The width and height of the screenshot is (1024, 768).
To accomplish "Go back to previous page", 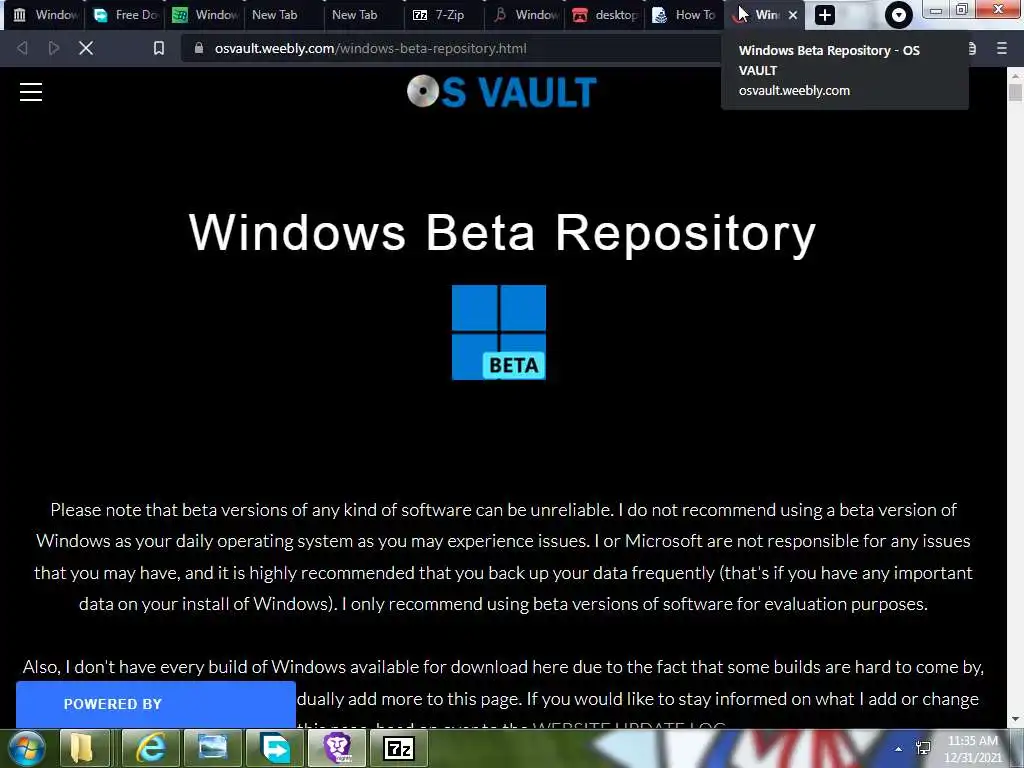I will (22, 48).
